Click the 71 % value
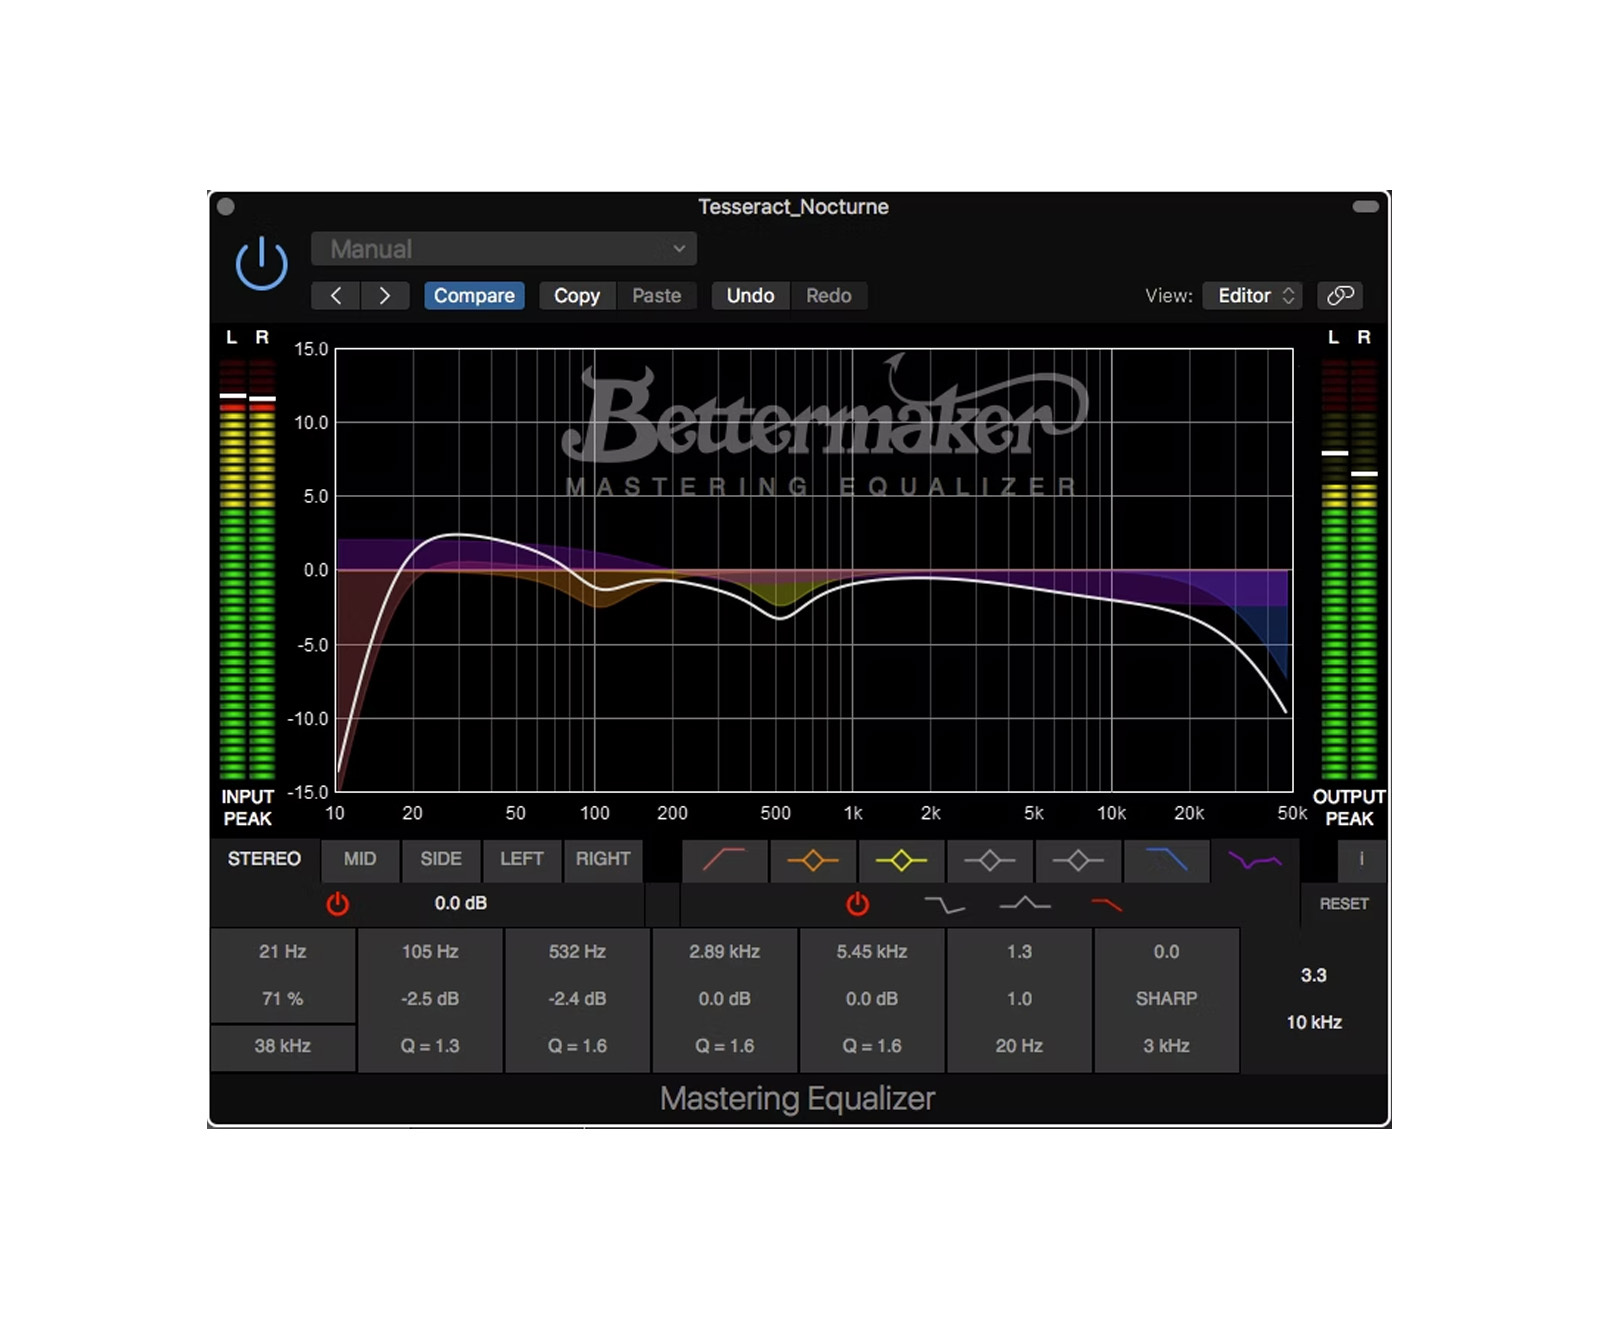This screenshot has height=1320, width=1600. tap(283, 999)
